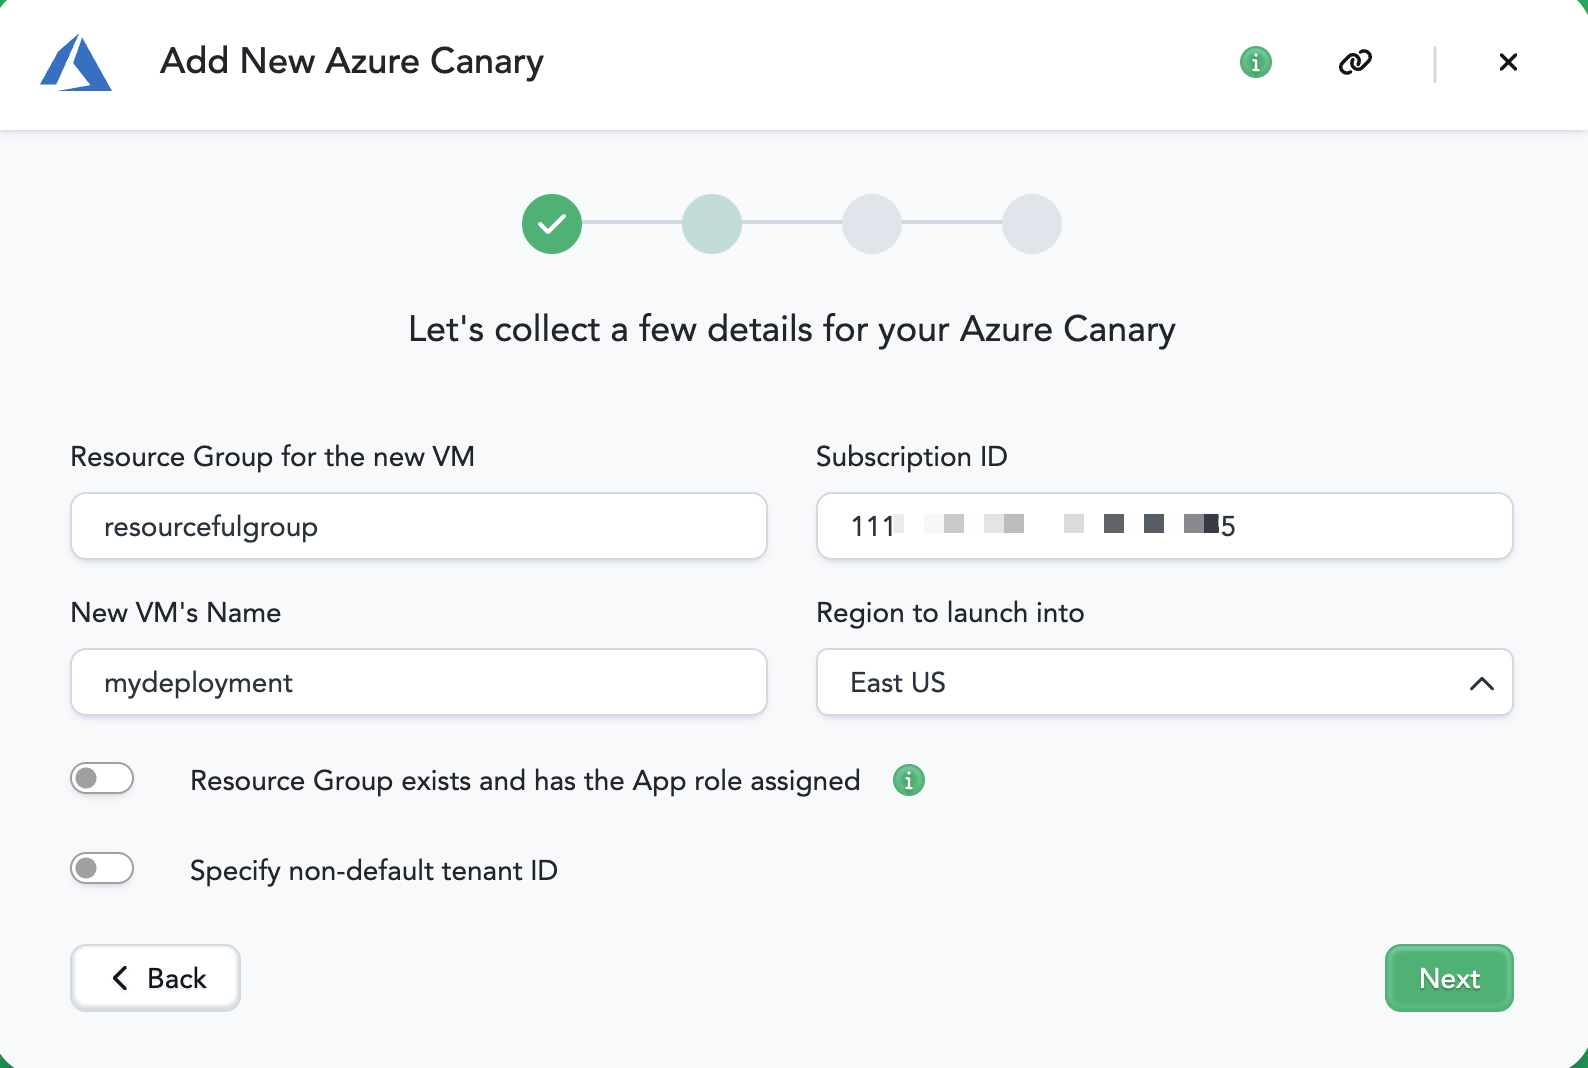Select the third step progress circle
The height and width of the screenshot is (1068, 1588).
[872, 224]
